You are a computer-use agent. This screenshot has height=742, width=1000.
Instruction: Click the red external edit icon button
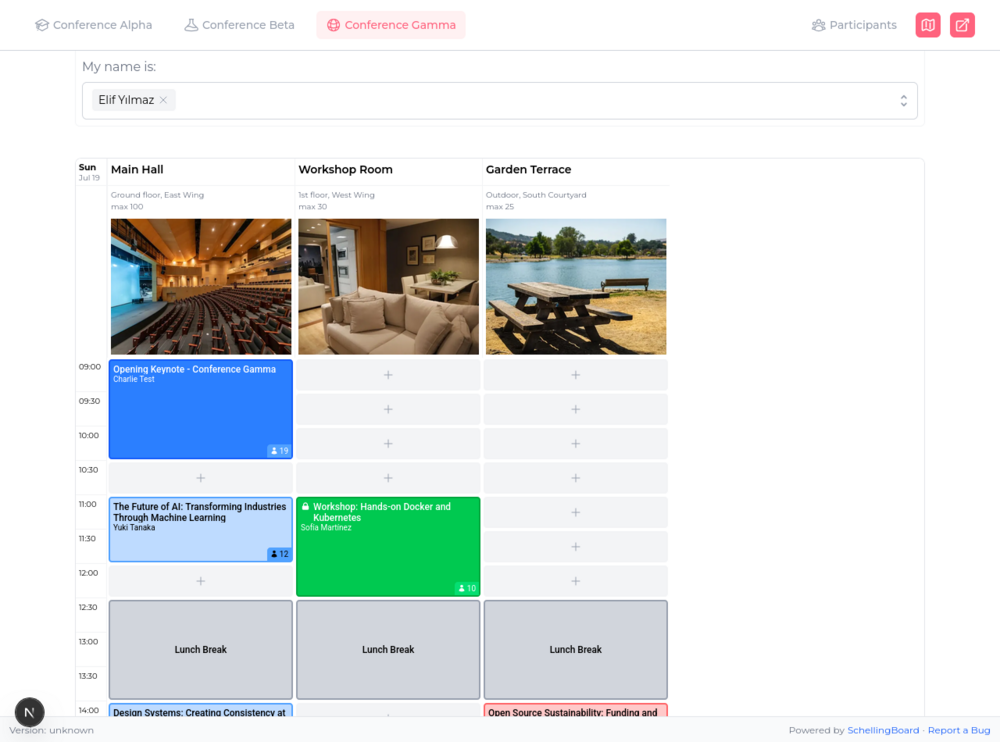coord(962,25)
